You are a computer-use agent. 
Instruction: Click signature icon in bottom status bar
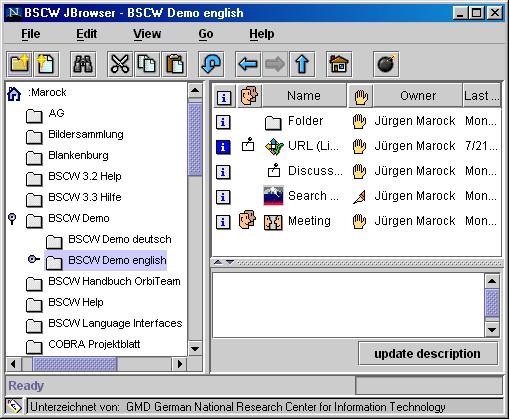tap(14, 406)
